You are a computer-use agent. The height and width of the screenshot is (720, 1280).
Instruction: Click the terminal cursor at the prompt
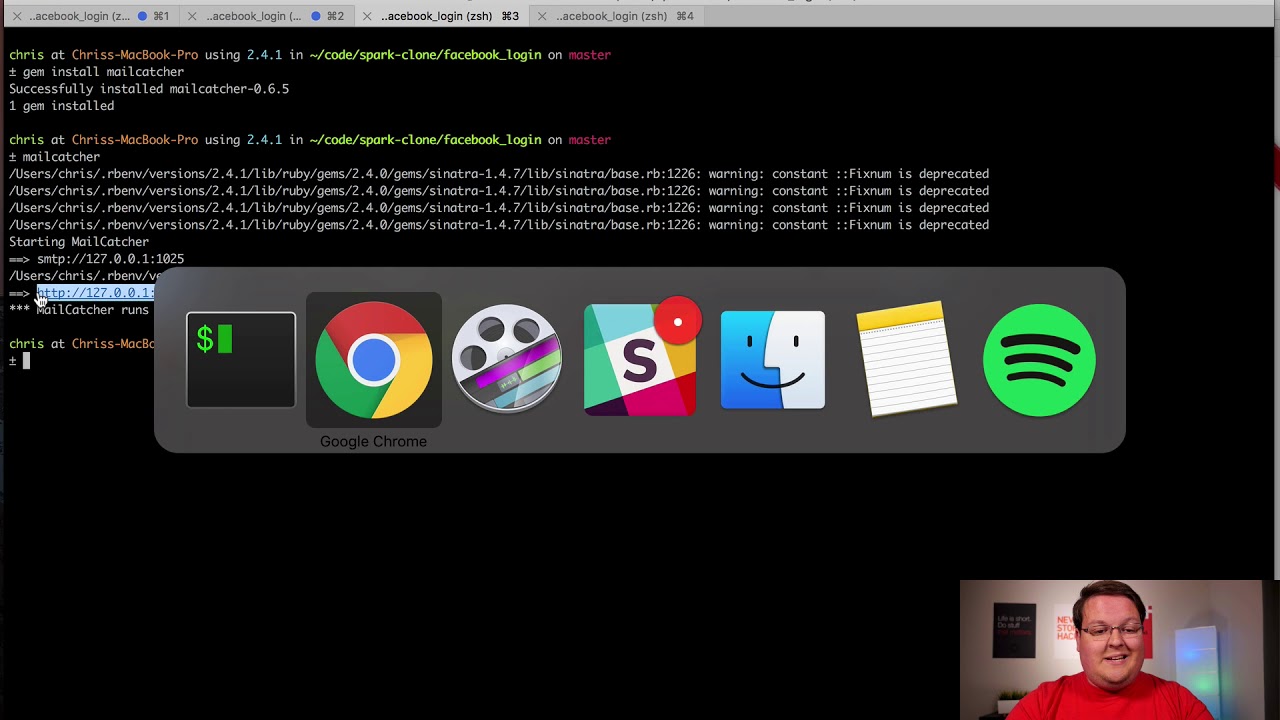point(27,361)
